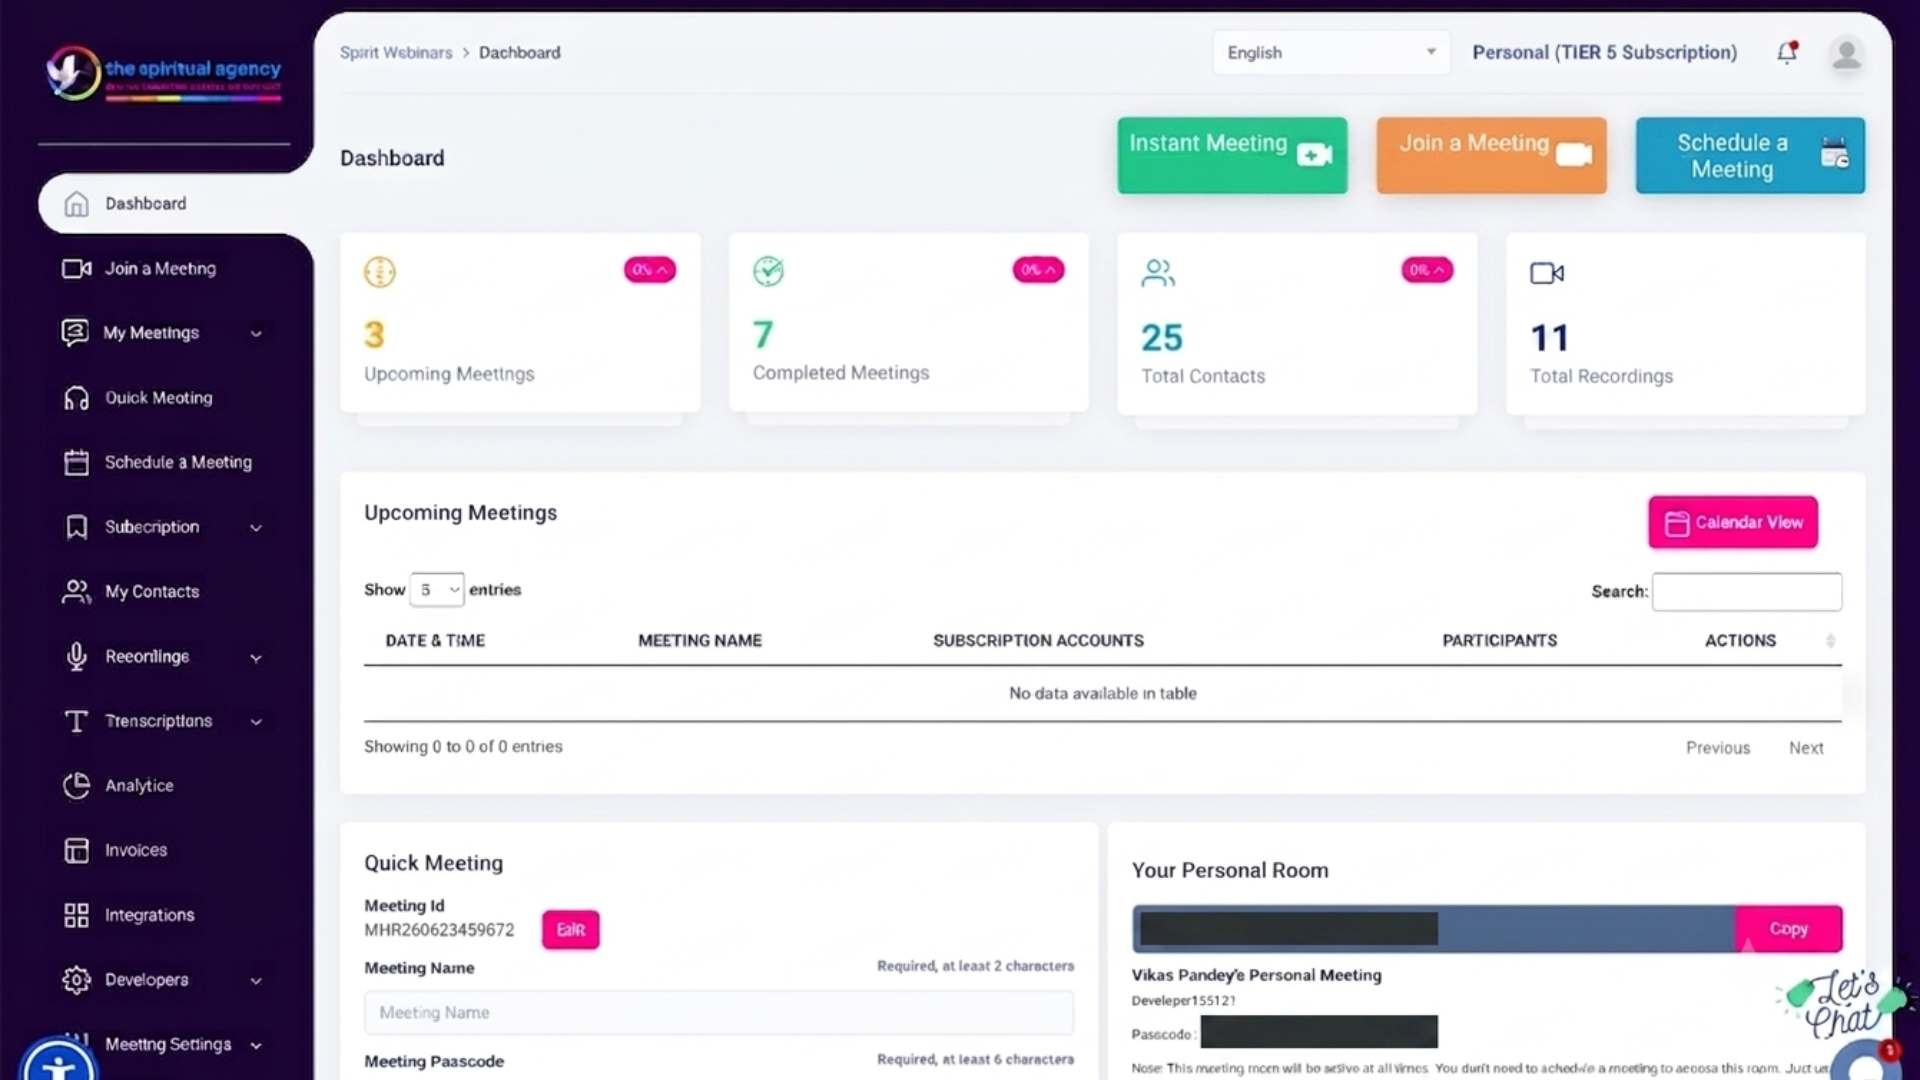1920x1080 pixels.
Task: Click the My Meetings sidebar icon
Action: 75,333
